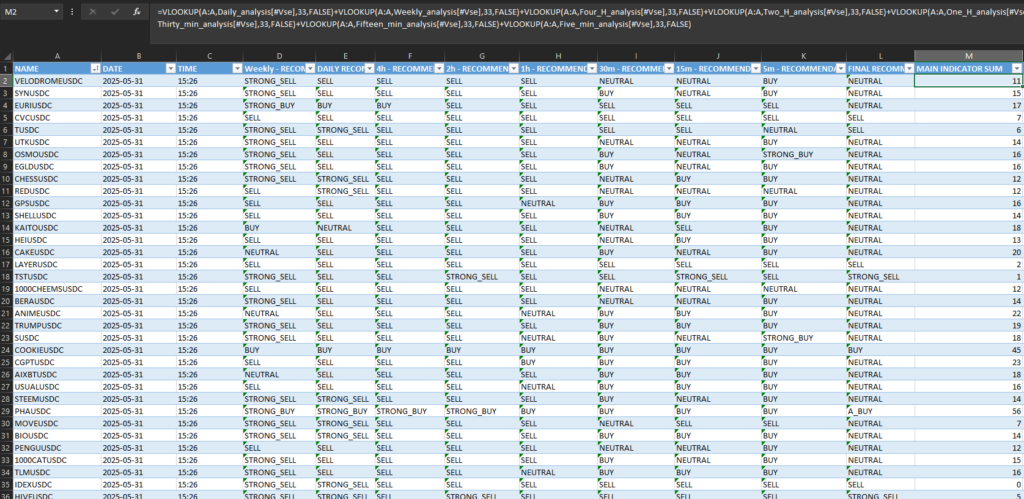1024x499 pixels.
Task: Open the MAIN INDICATOR SUM filter dropdown
Action: coord(1017,69)
